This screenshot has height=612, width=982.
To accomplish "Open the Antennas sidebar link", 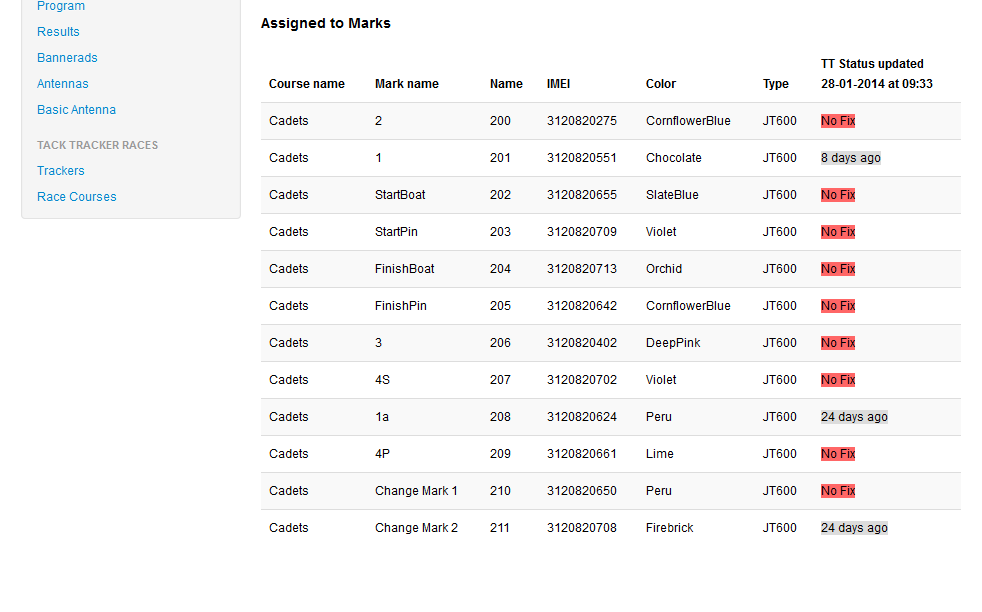I will (x=62, y=84).
